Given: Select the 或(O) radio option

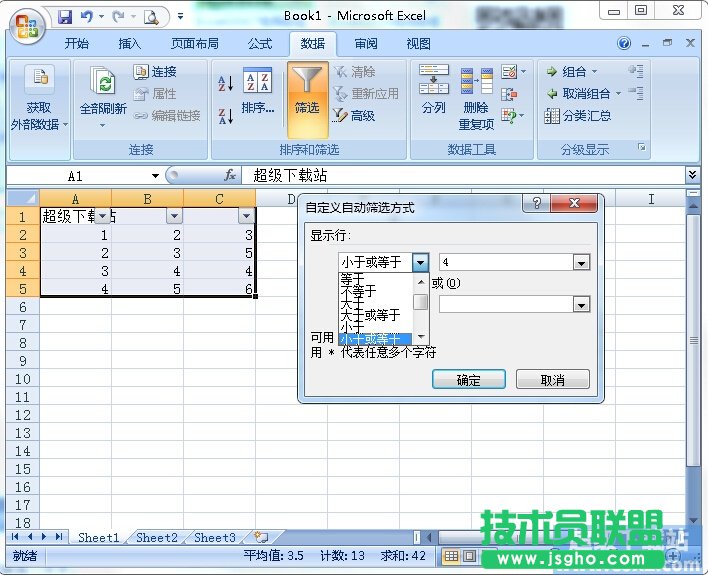Looking at the screenshot, I should (444, 283).
